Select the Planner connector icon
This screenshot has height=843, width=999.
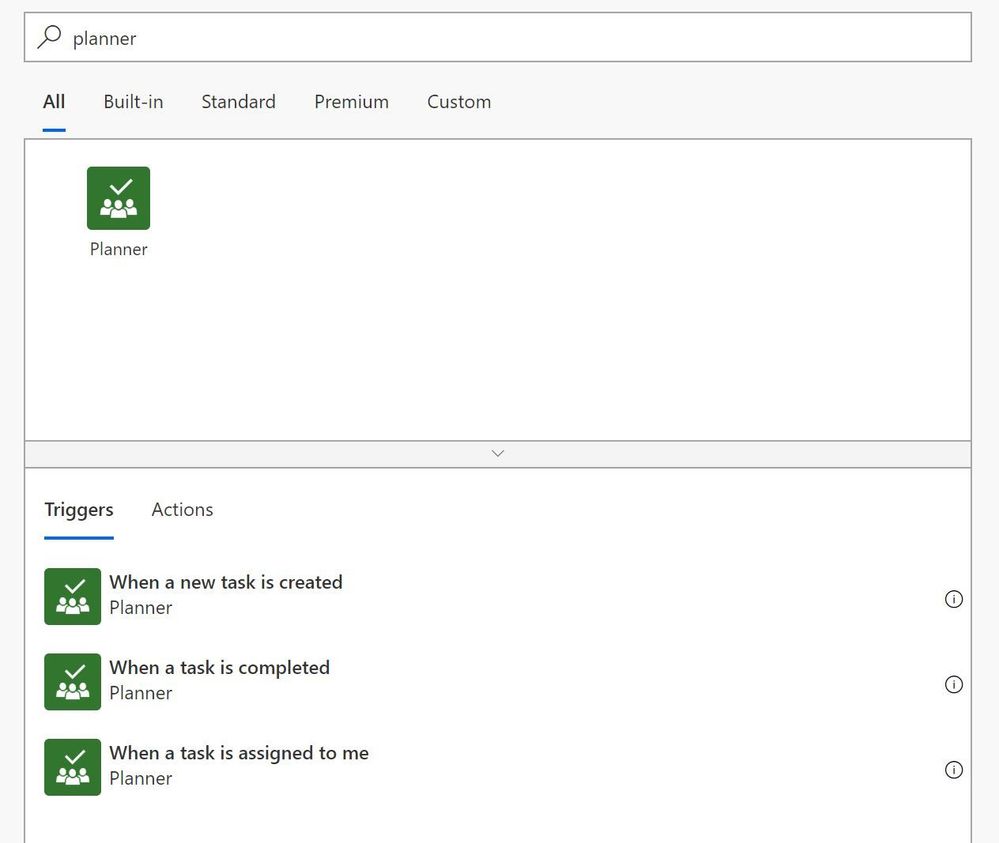[119, 198]
